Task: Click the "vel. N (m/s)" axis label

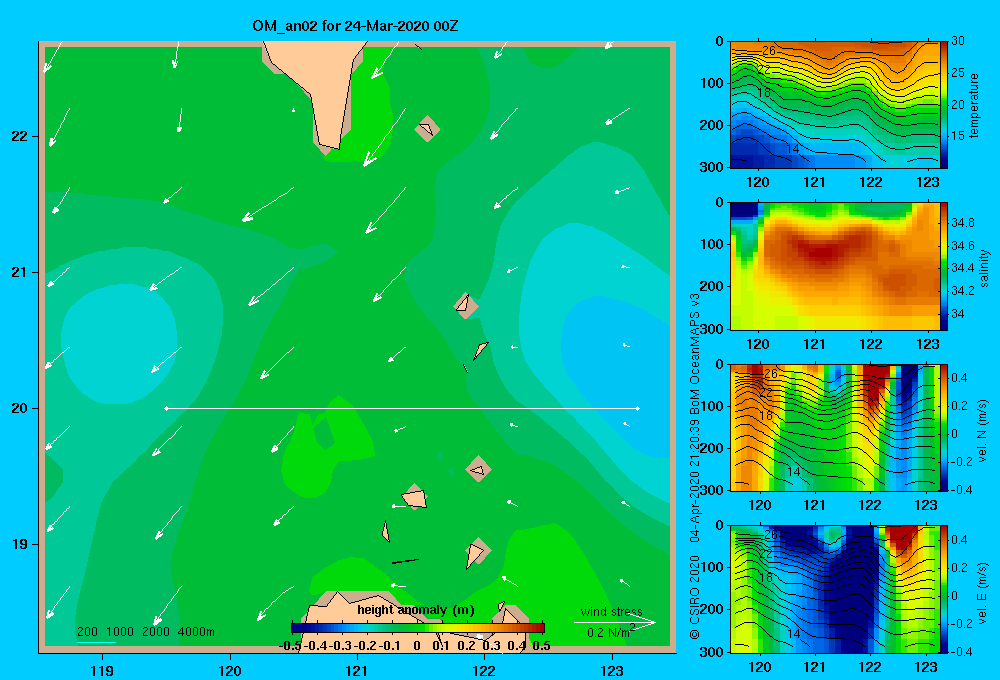Action: point(983,431)
